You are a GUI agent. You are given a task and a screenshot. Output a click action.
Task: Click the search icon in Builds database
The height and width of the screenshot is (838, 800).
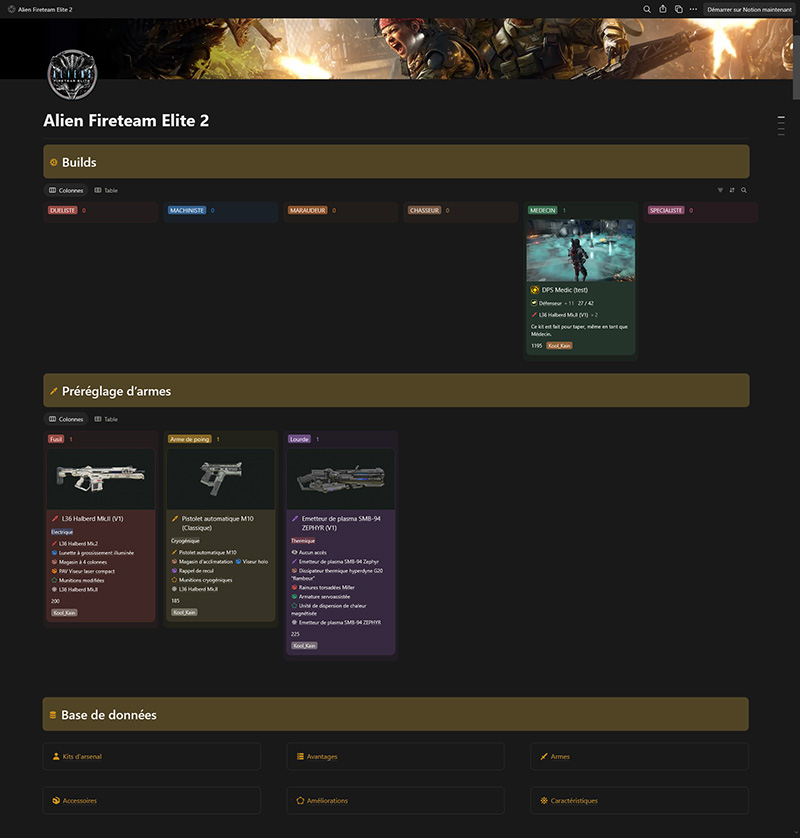(x=743, y=190)
